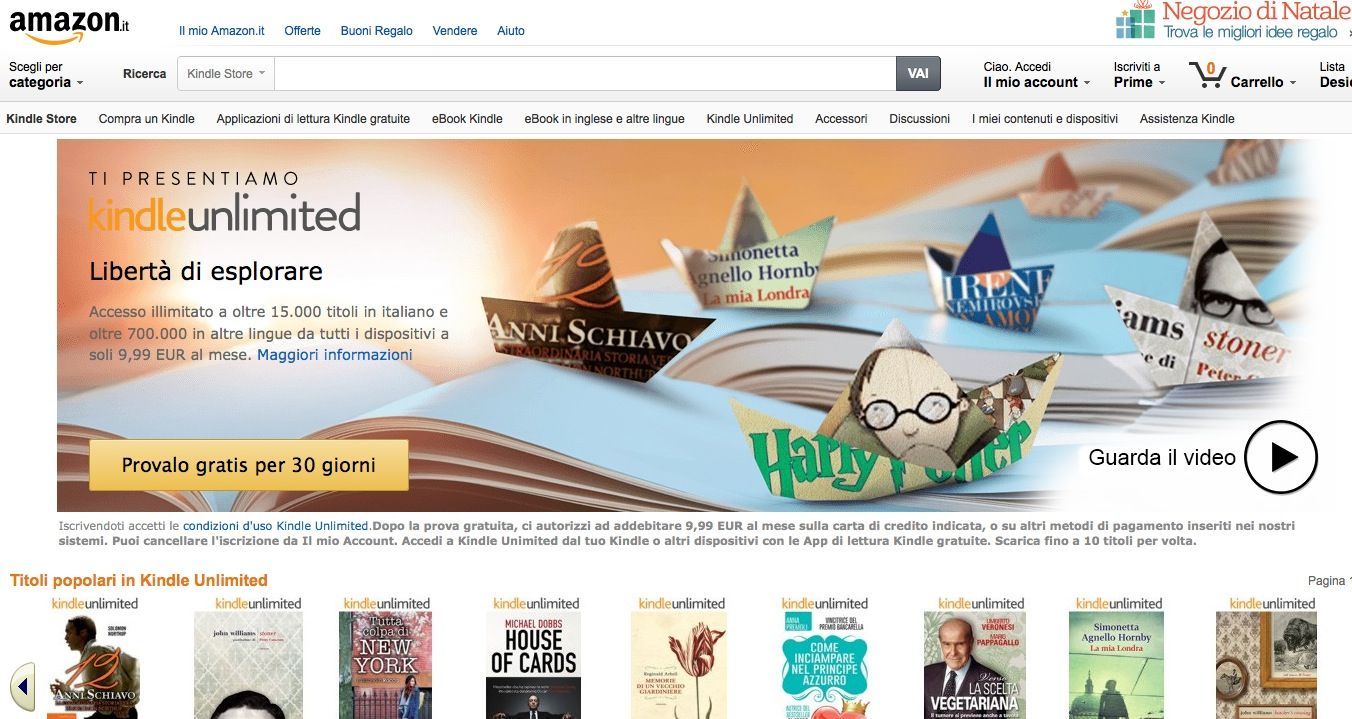Open the Negozio di Natale gift banner
The image size is (1352, 719).
[1233, 22]
